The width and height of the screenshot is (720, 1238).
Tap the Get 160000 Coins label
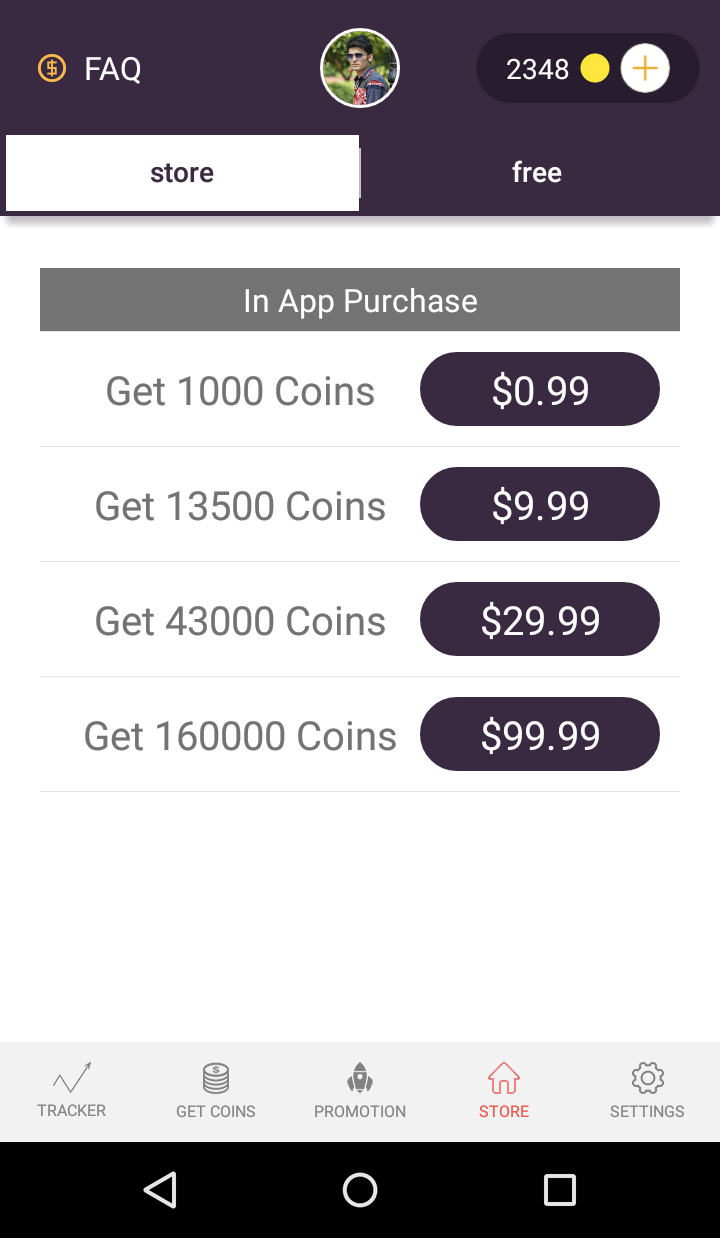(240, 736)
